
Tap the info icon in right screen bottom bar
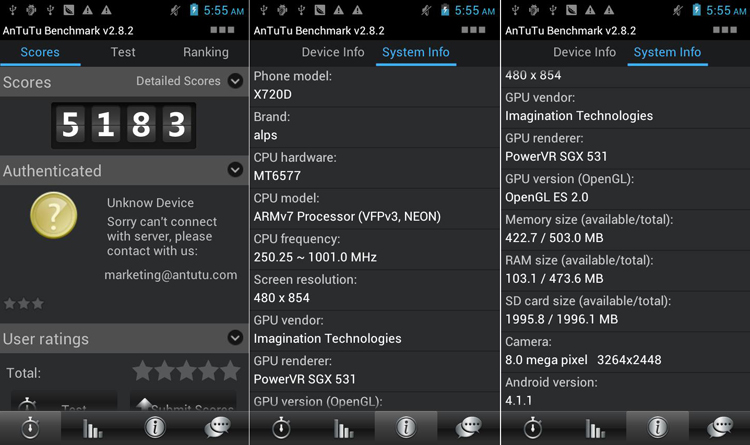[x=658, y=427]
